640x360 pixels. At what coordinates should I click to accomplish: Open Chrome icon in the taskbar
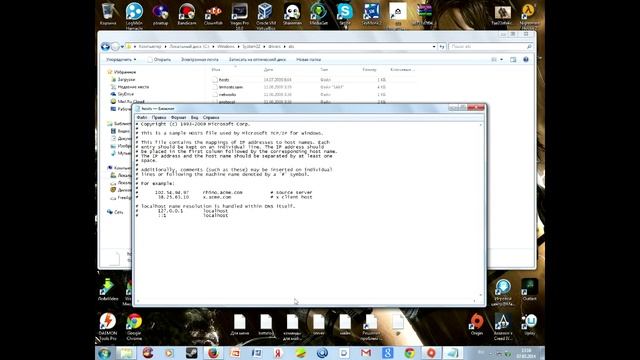pyautogui.click(x=409, y=353)
